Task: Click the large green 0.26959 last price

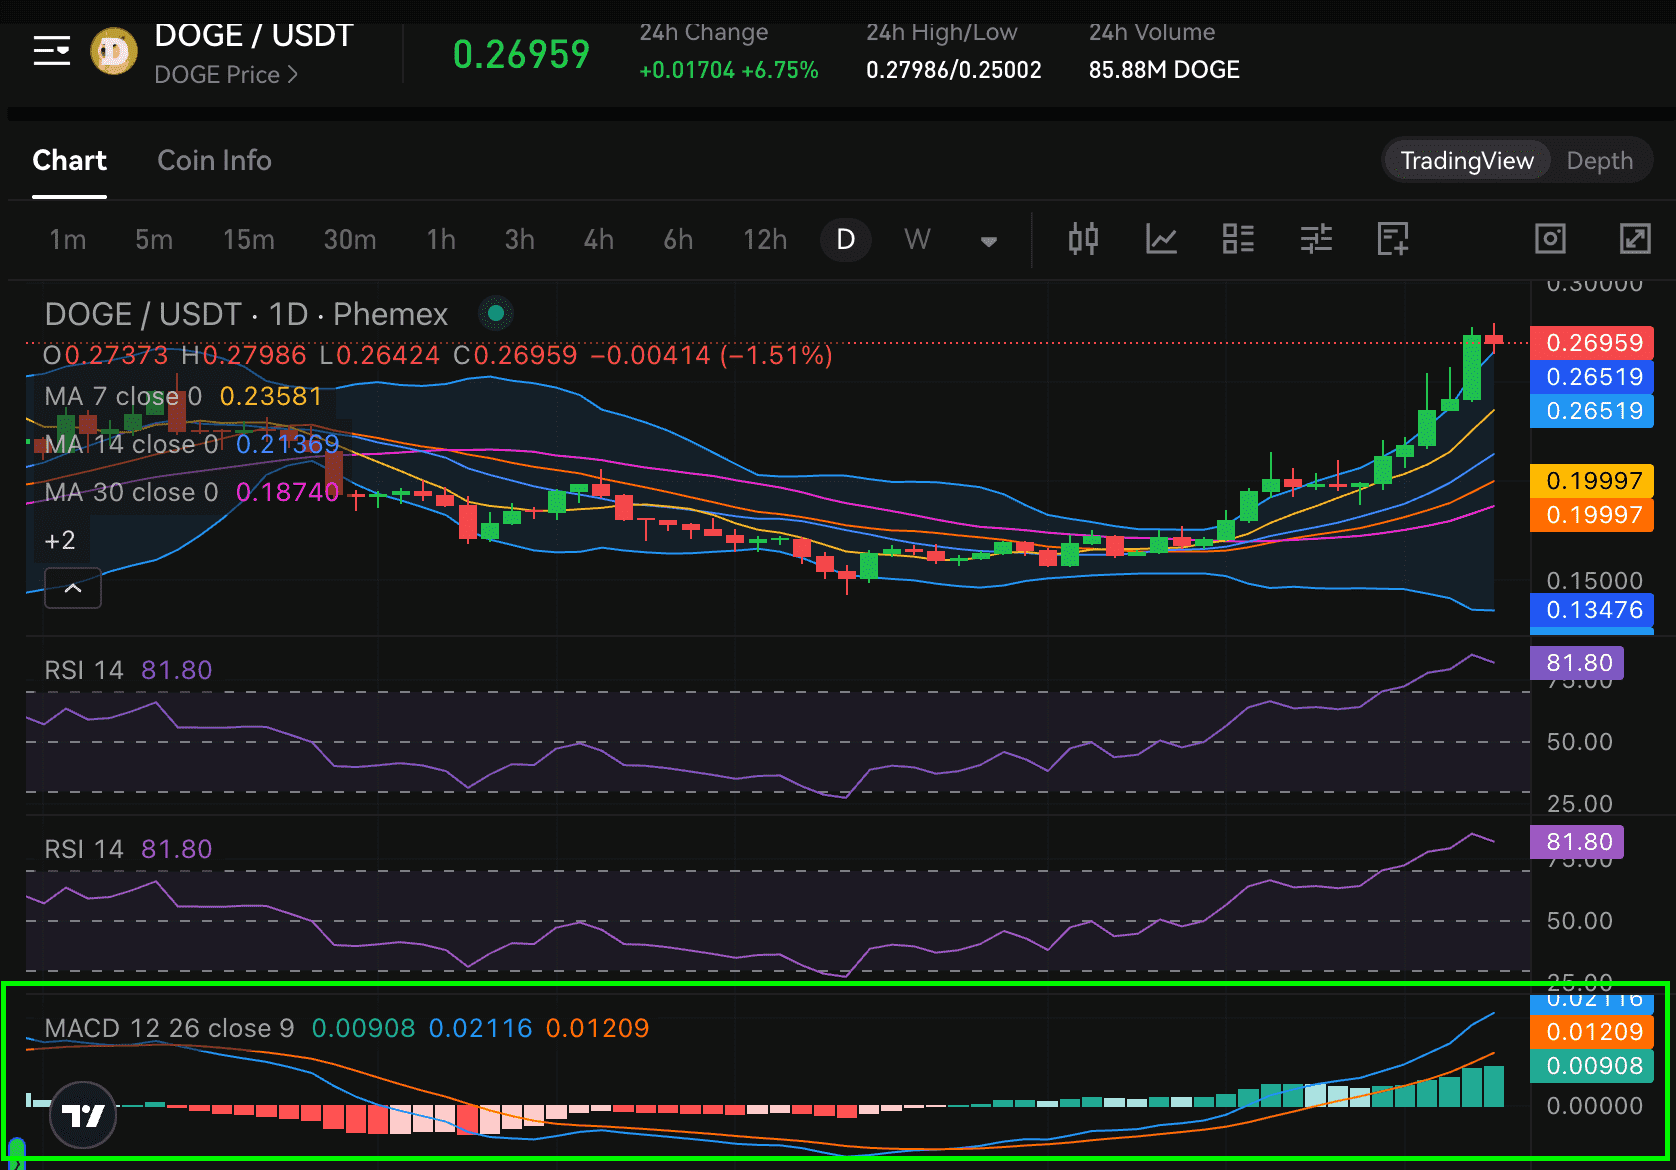Action: pos(521,54)
